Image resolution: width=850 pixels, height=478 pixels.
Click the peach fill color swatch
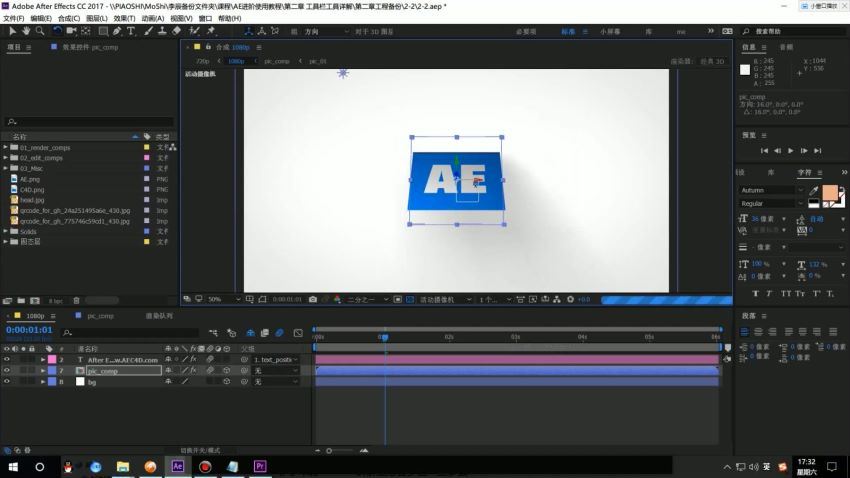tap(829, 192)
